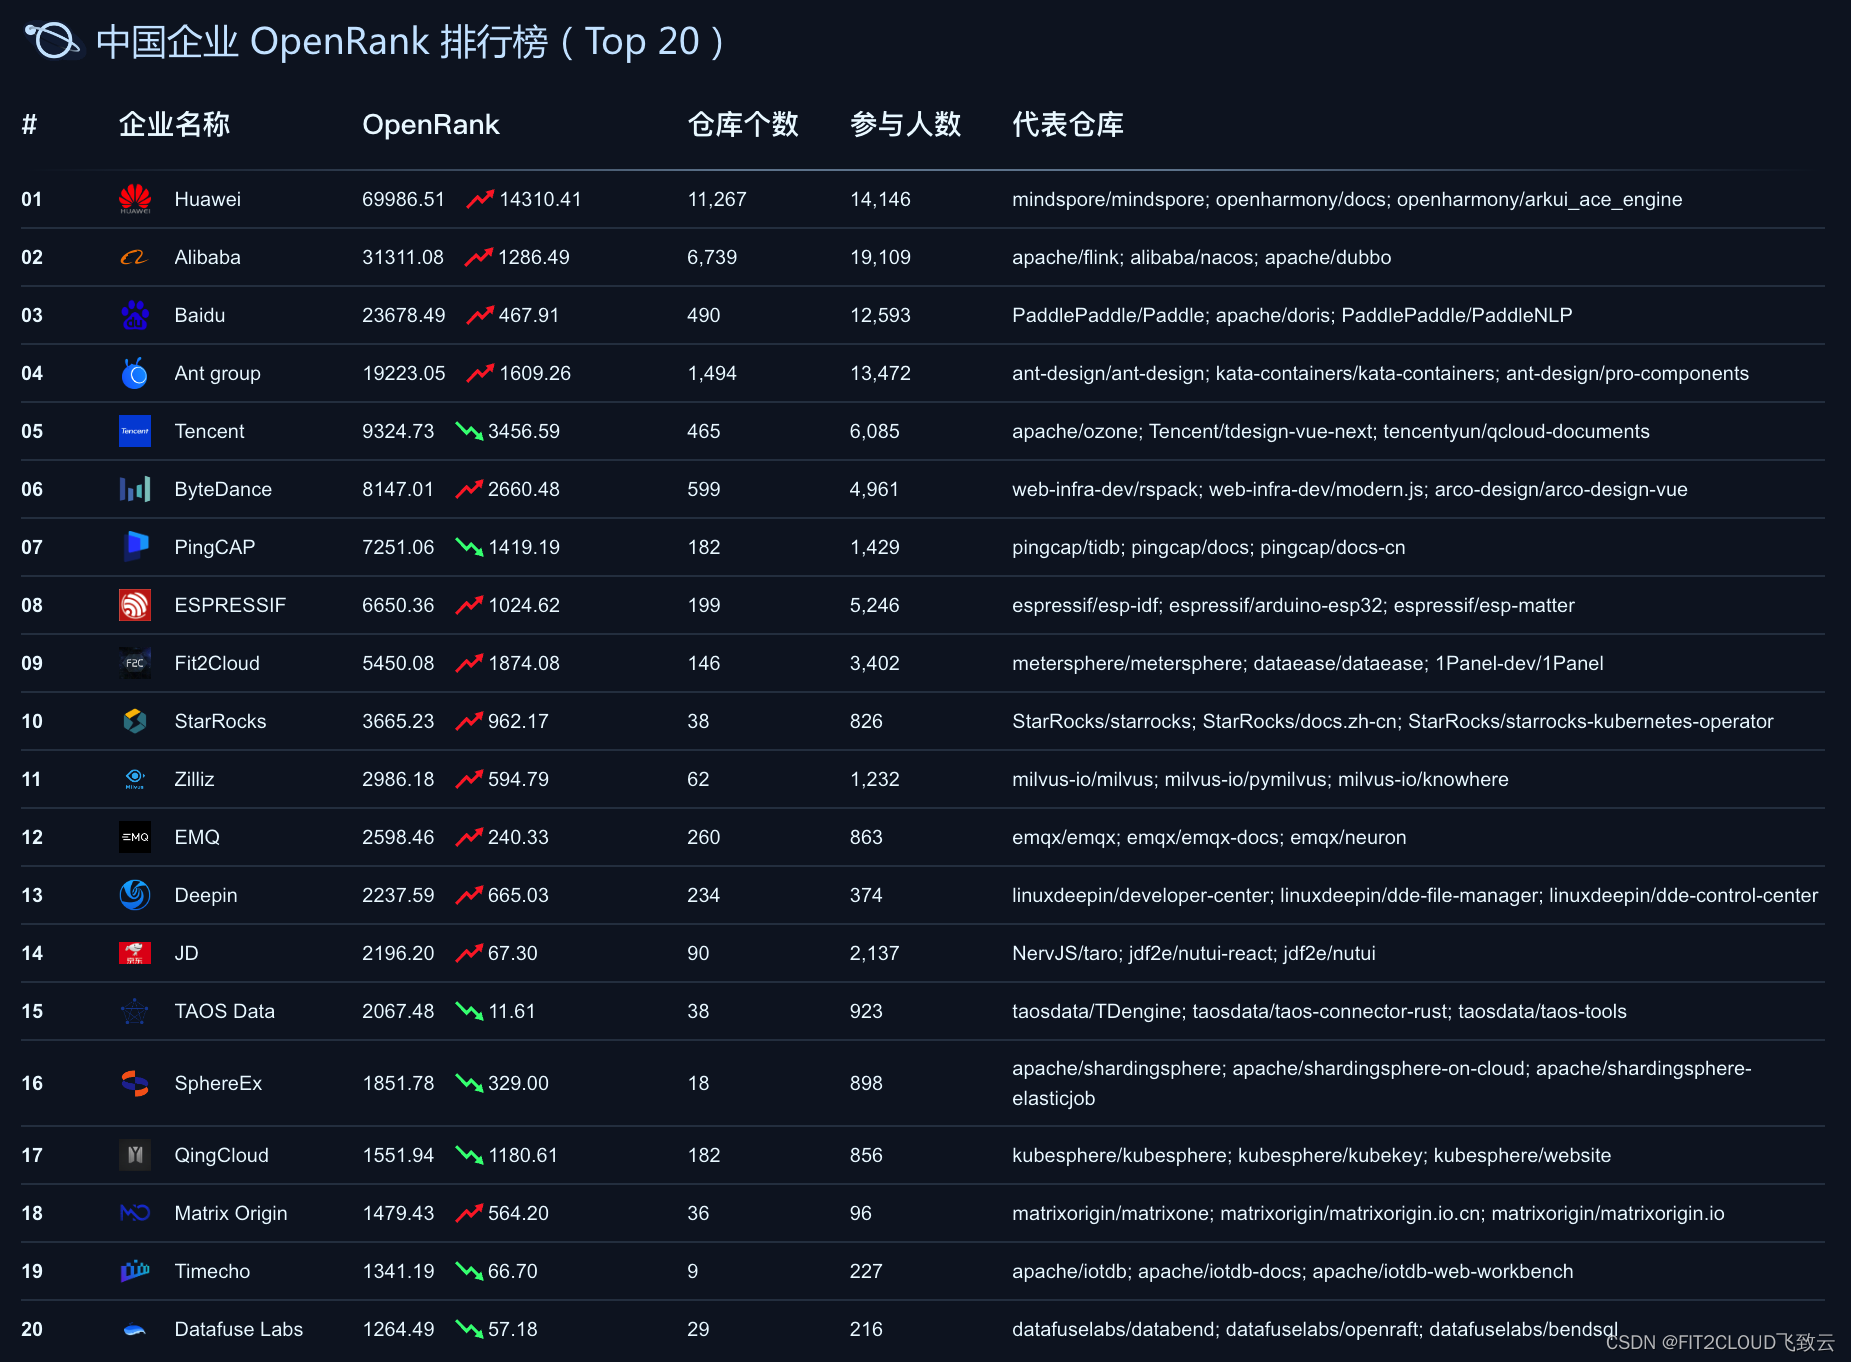
Task: Select the company name Fit2Cloud
Action: [217, 663]
